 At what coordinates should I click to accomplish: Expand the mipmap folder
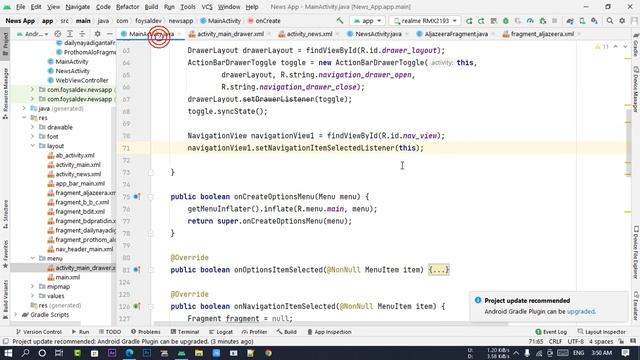pos(33,287)
